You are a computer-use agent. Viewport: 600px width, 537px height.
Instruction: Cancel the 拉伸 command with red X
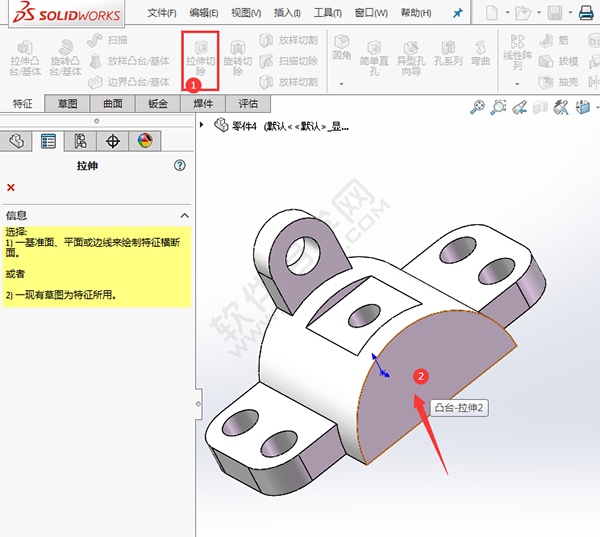(11, 188)
